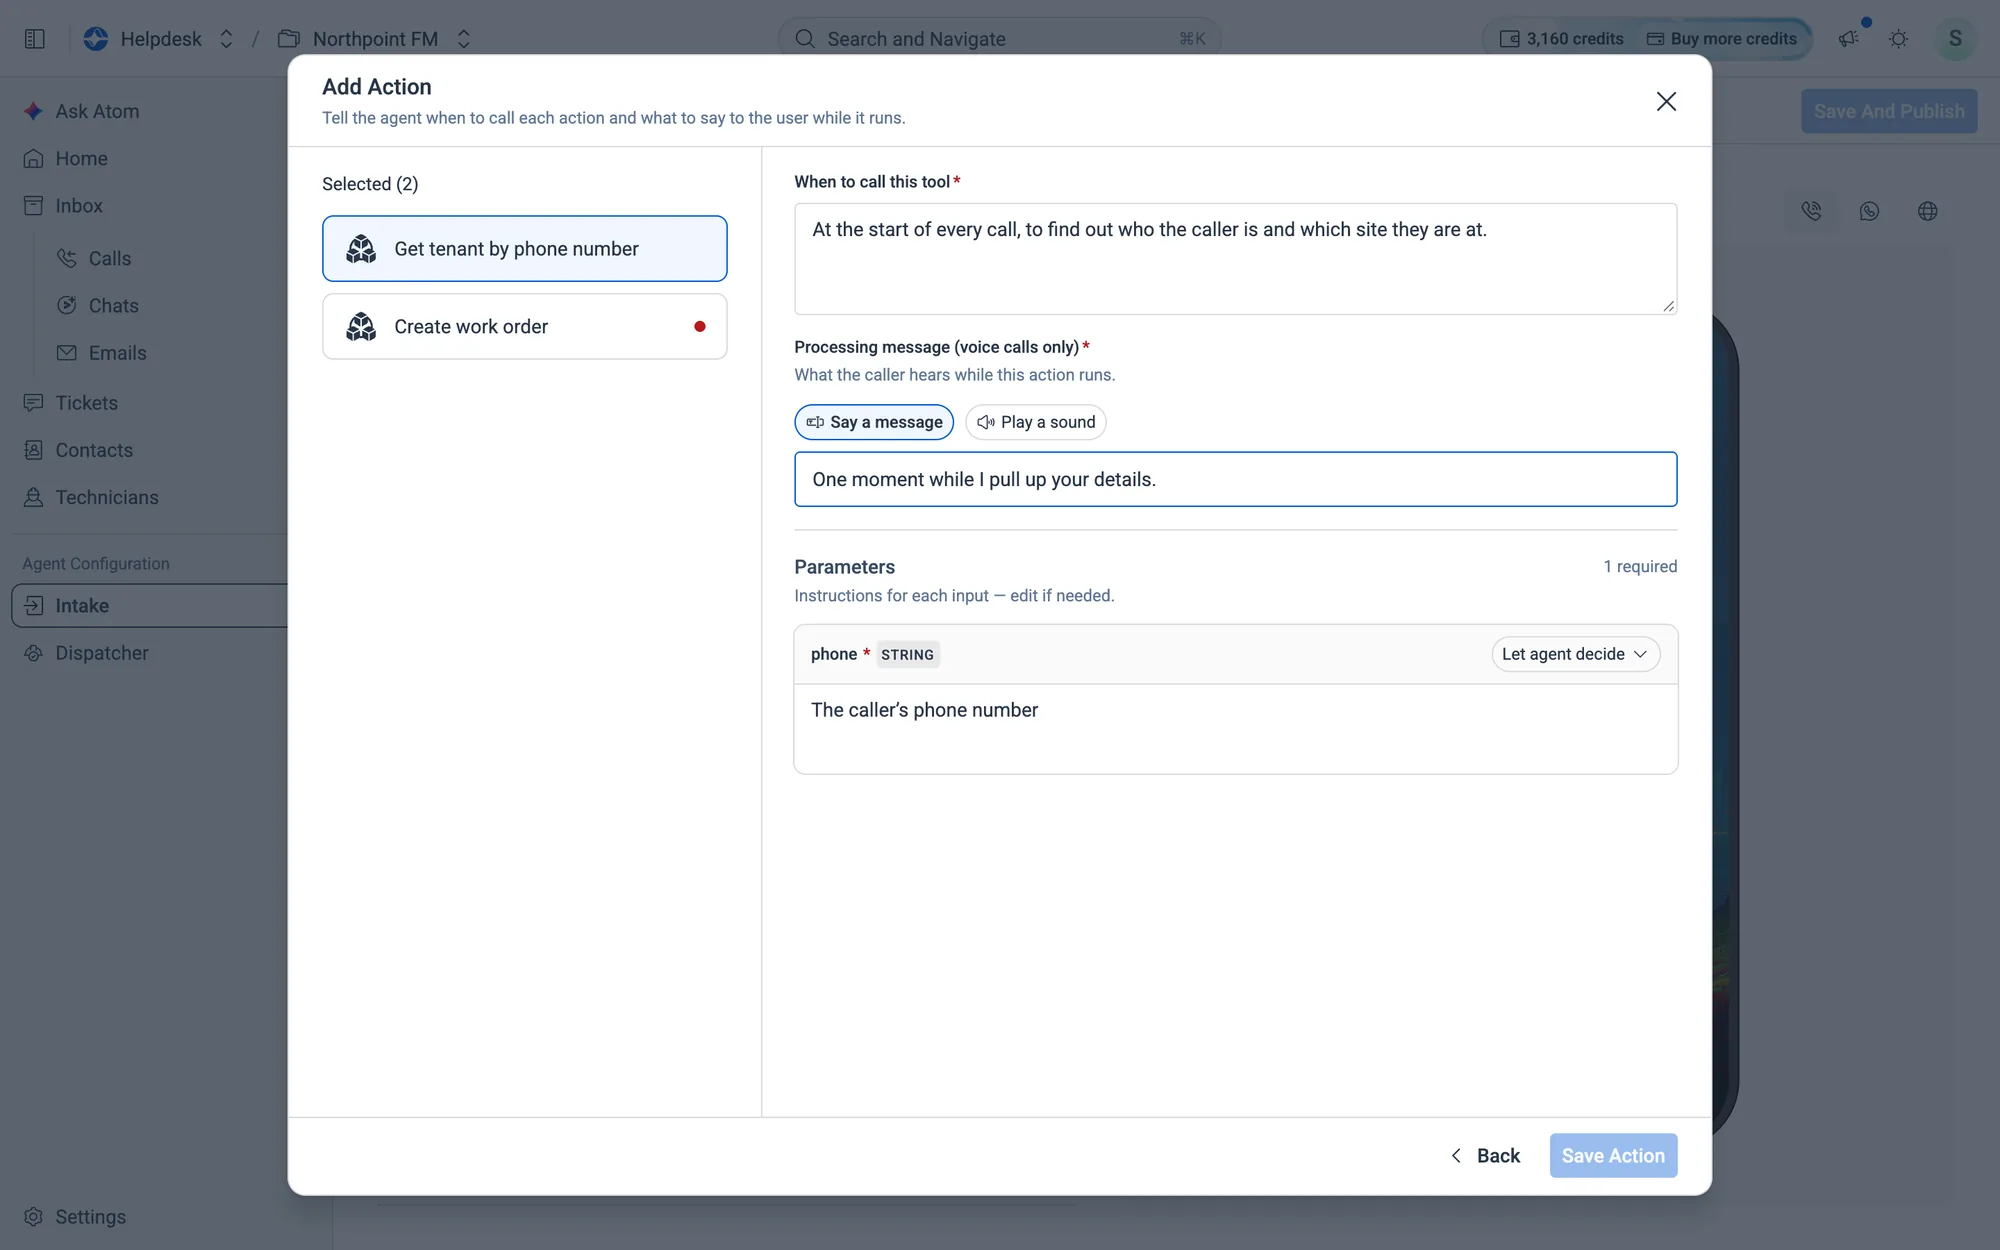Image resolution: width=2000 pixels, height=1250 pixels.
Task: Click the Create work order icon
Action: [x=361, y=326]
